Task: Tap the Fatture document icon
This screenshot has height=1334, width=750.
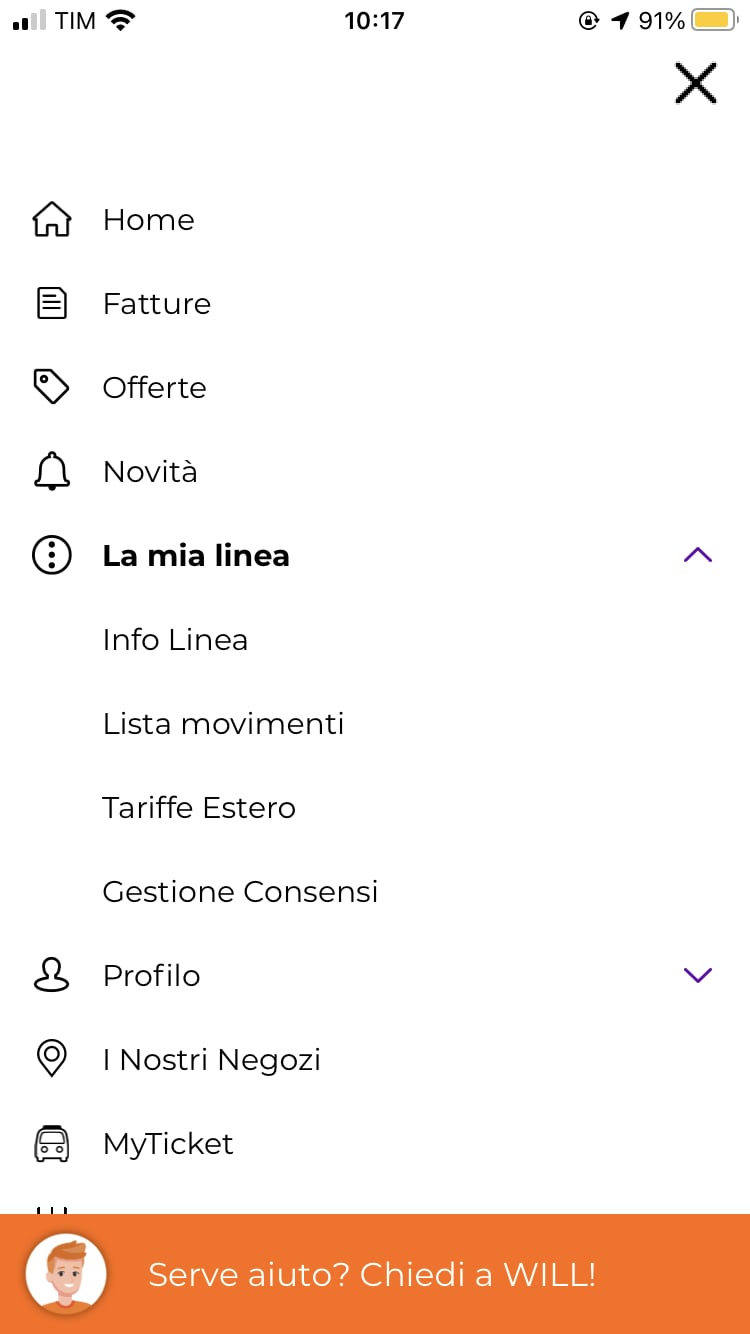Action: coord(52,304)
